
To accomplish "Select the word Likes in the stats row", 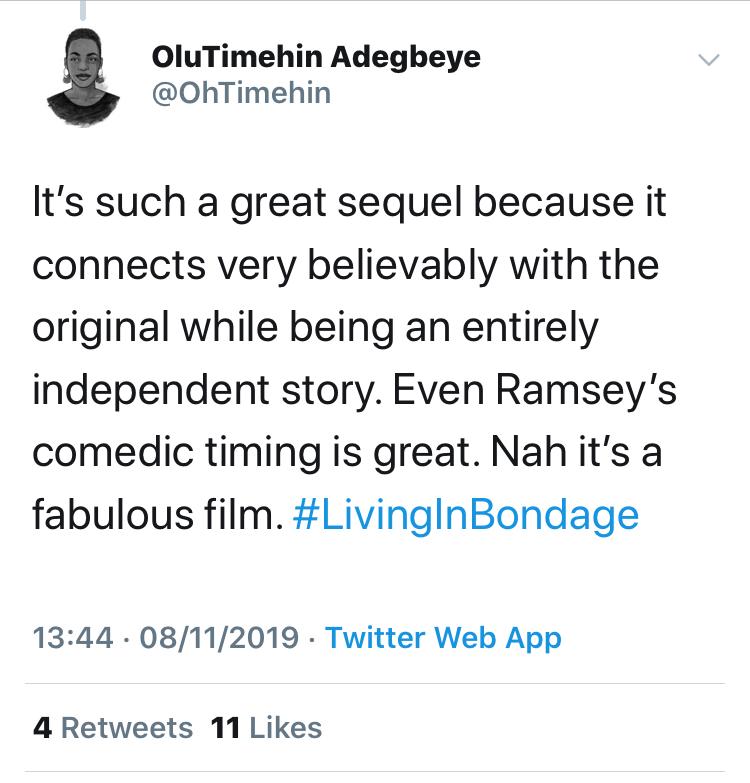I will (x=286, y=727).
